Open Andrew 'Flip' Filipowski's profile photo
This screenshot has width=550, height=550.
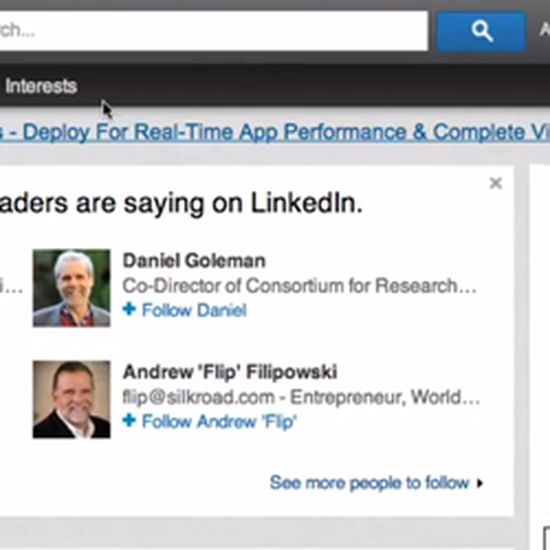pos(72,400)
